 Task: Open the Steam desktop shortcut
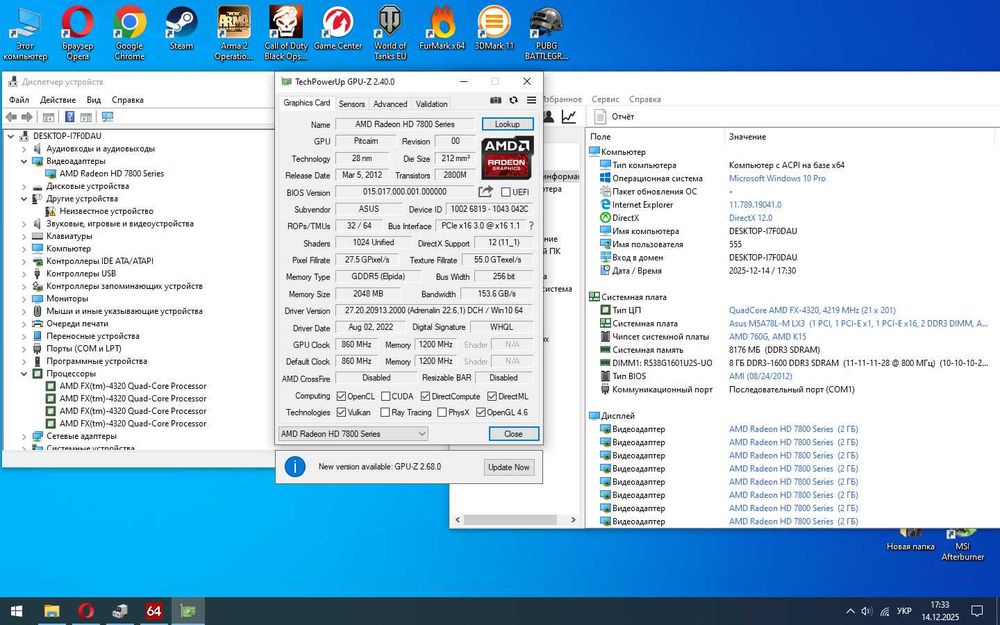(x=181, y=28)
